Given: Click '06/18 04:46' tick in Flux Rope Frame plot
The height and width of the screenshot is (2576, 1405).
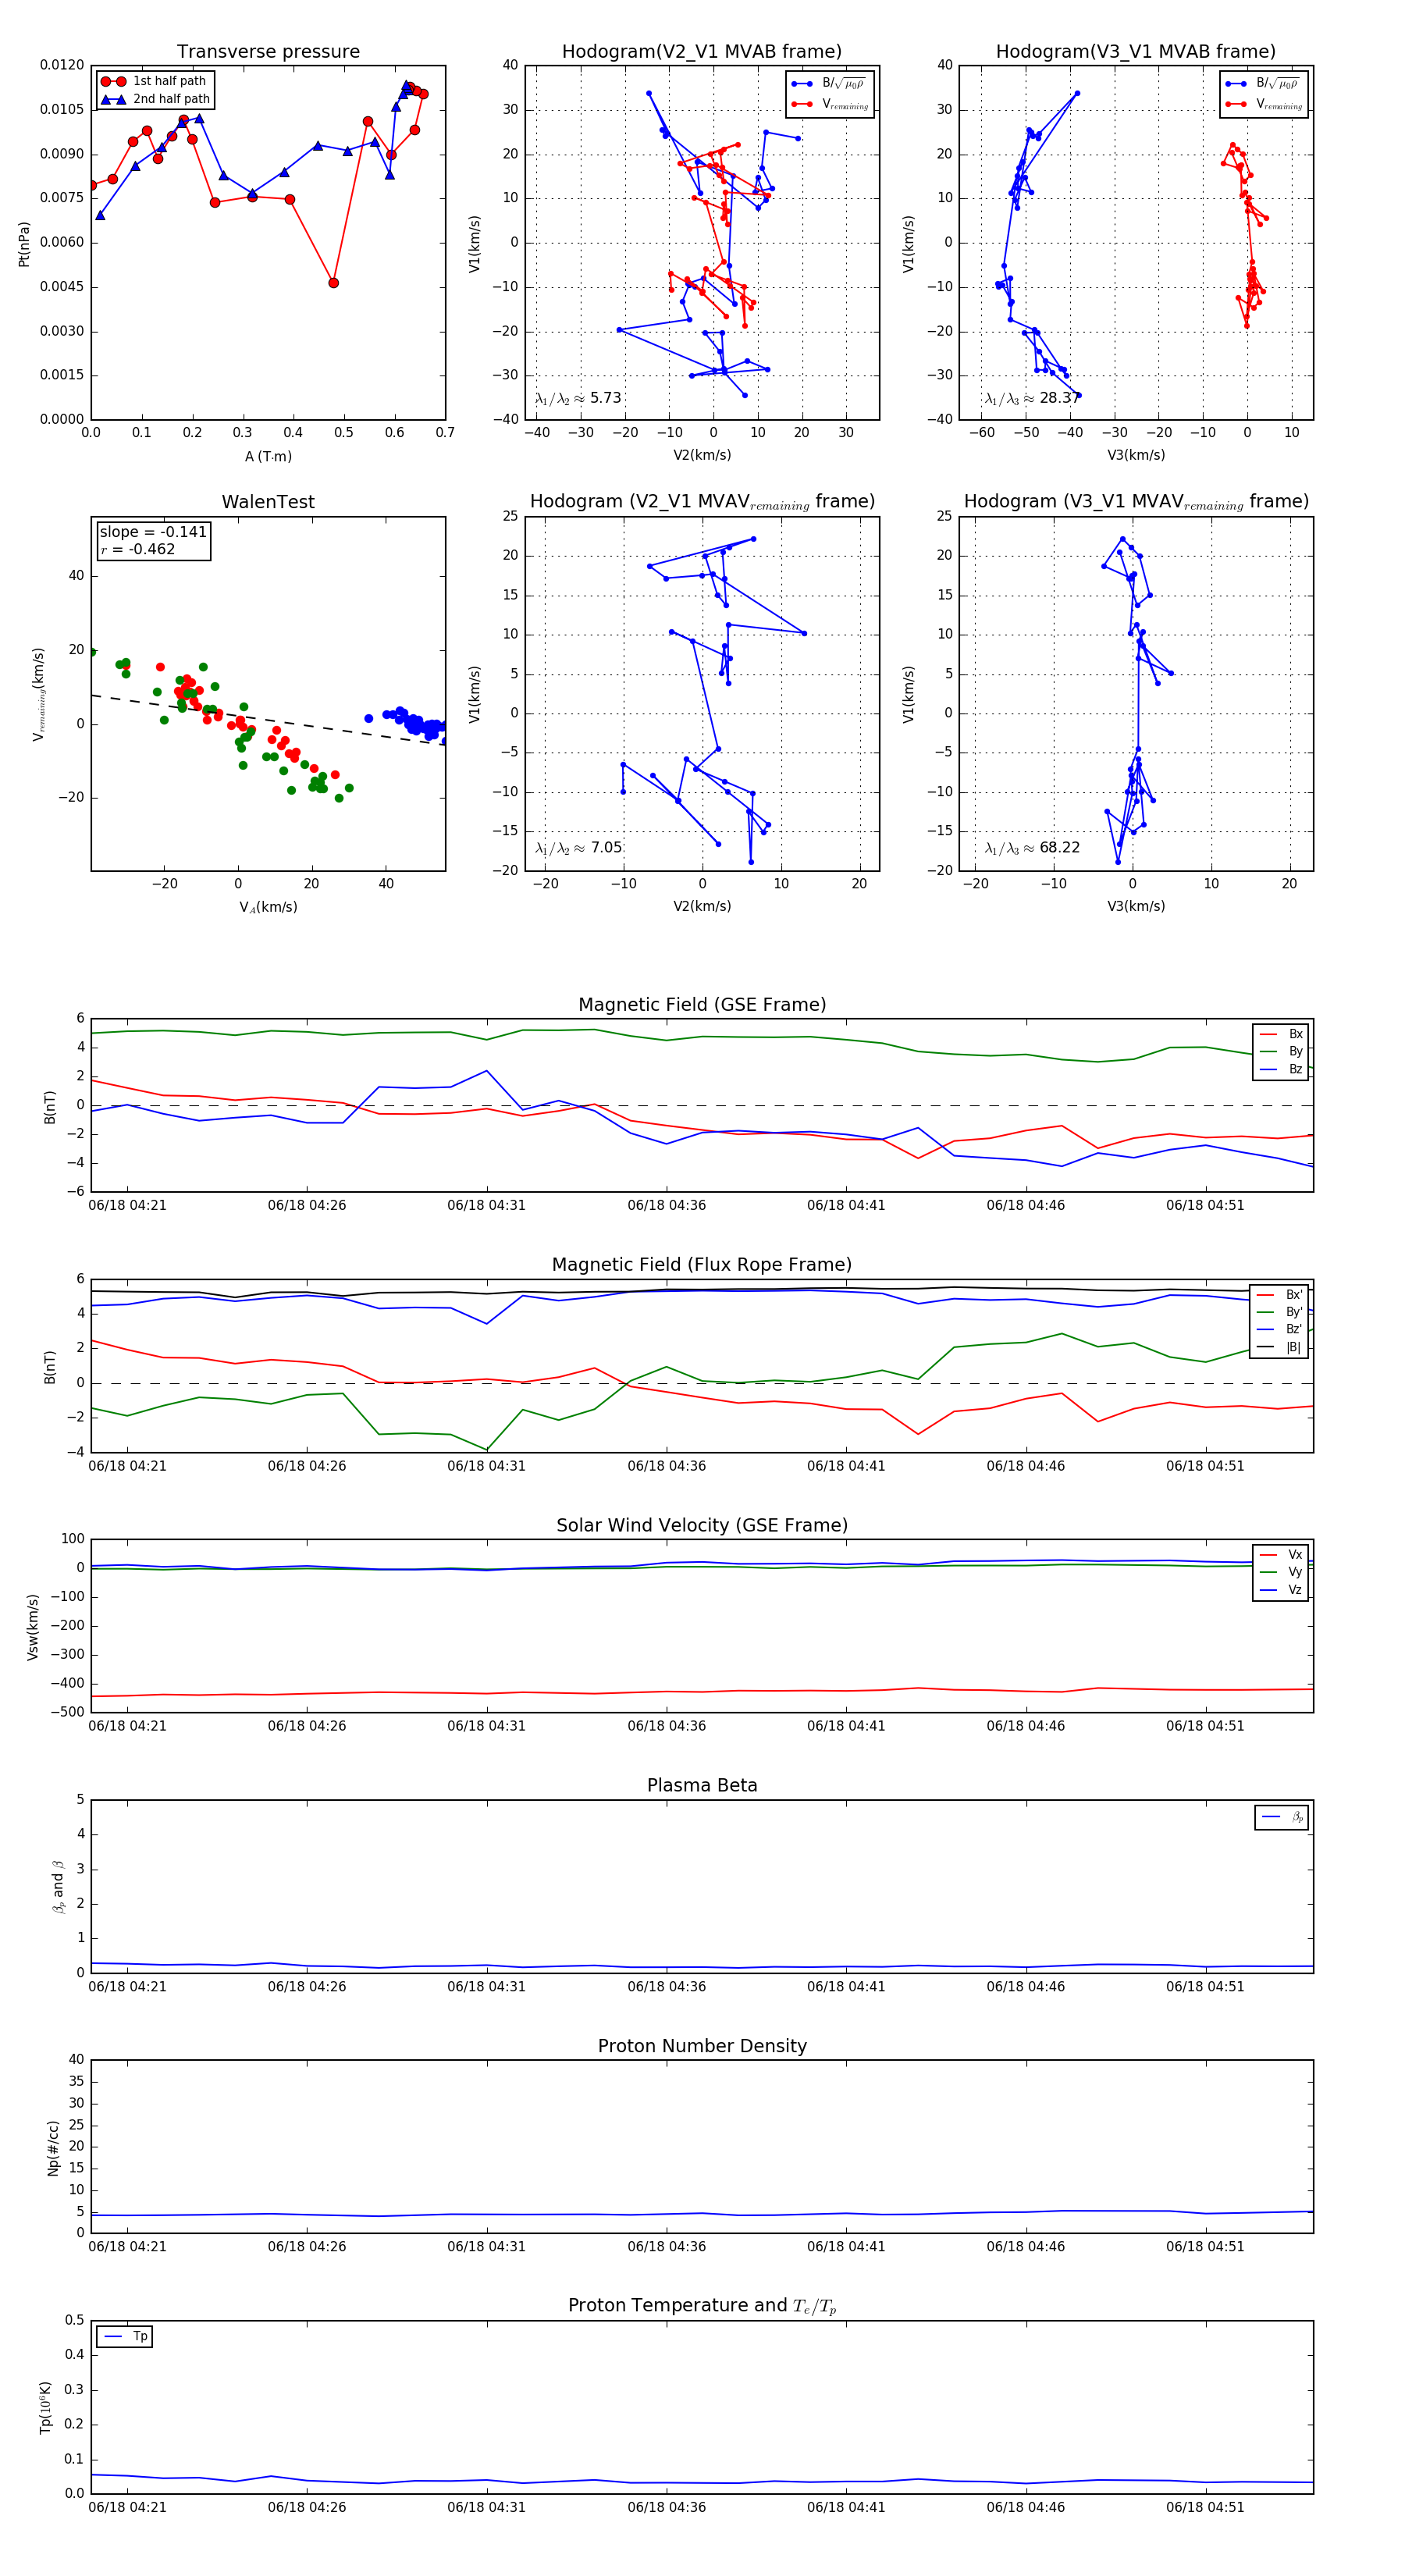Looking at the screenshot, I should 1025,1466.
